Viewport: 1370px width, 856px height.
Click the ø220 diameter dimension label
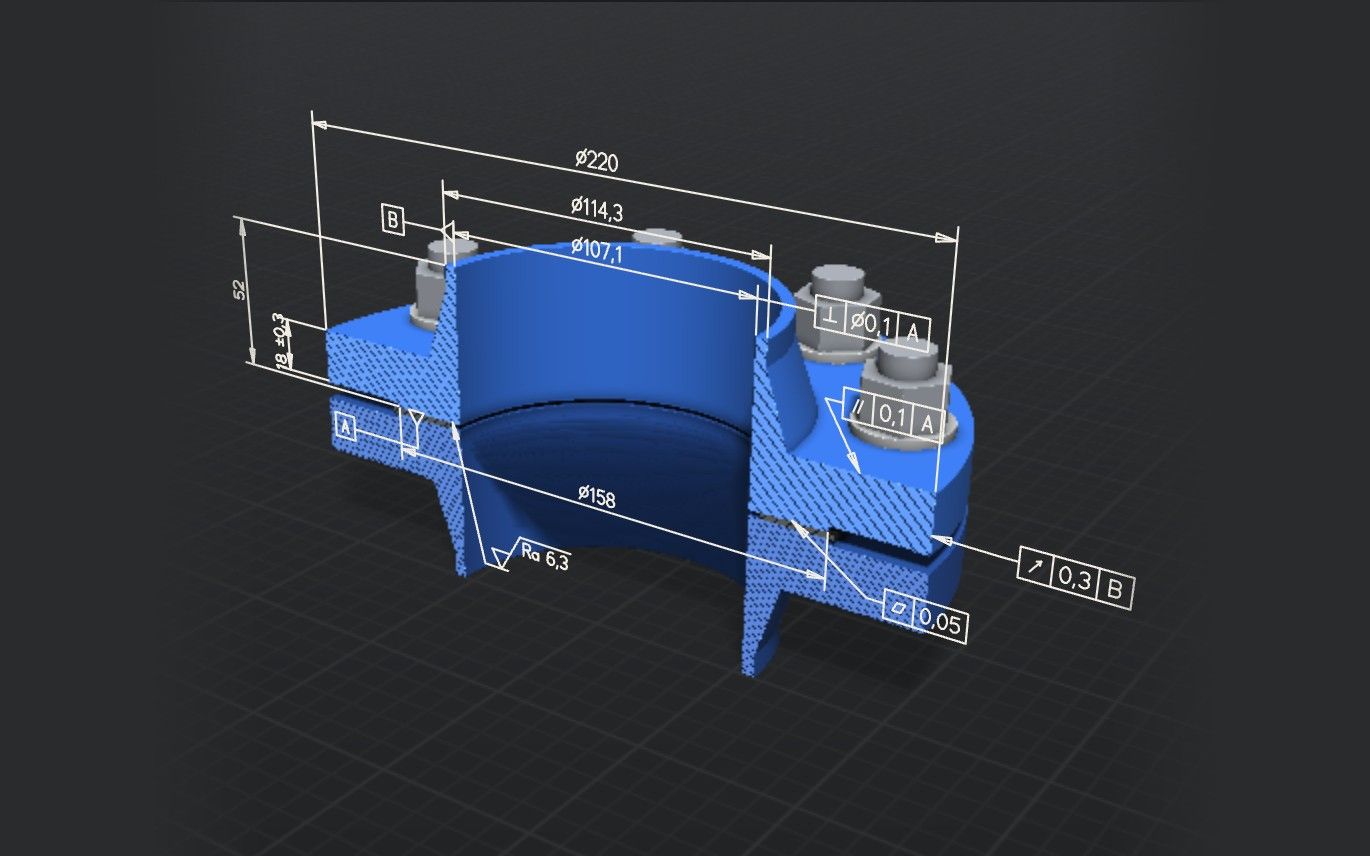[x=596, y=160]
